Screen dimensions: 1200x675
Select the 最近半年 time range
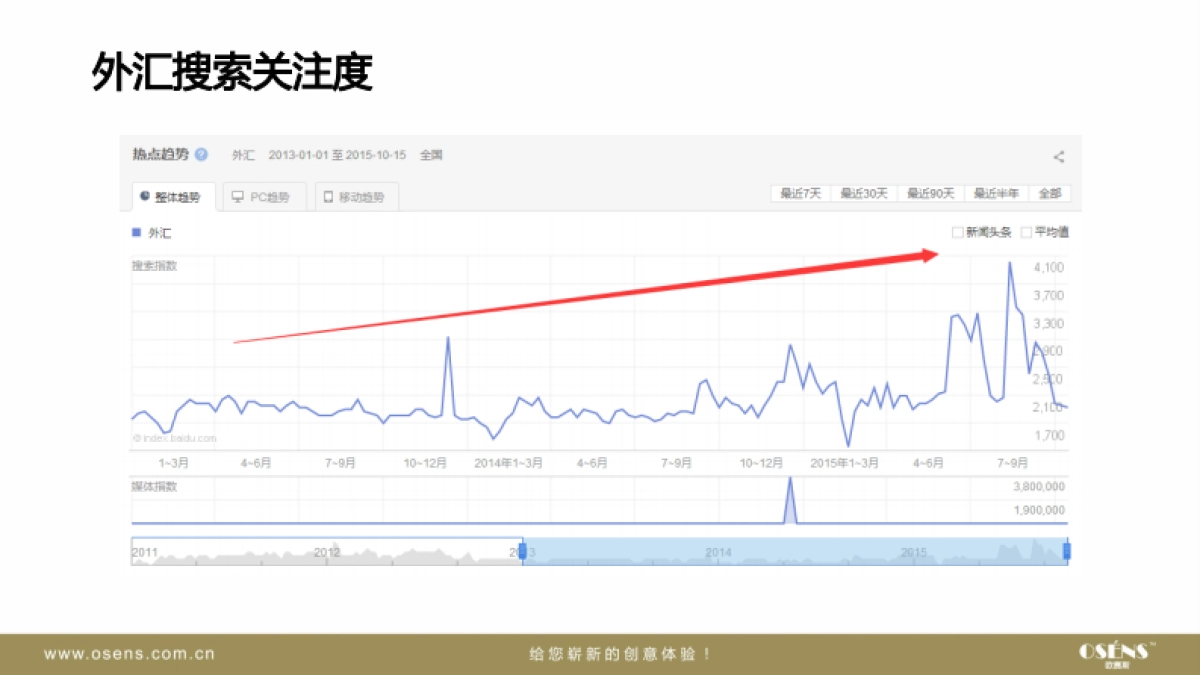point(996,192)
